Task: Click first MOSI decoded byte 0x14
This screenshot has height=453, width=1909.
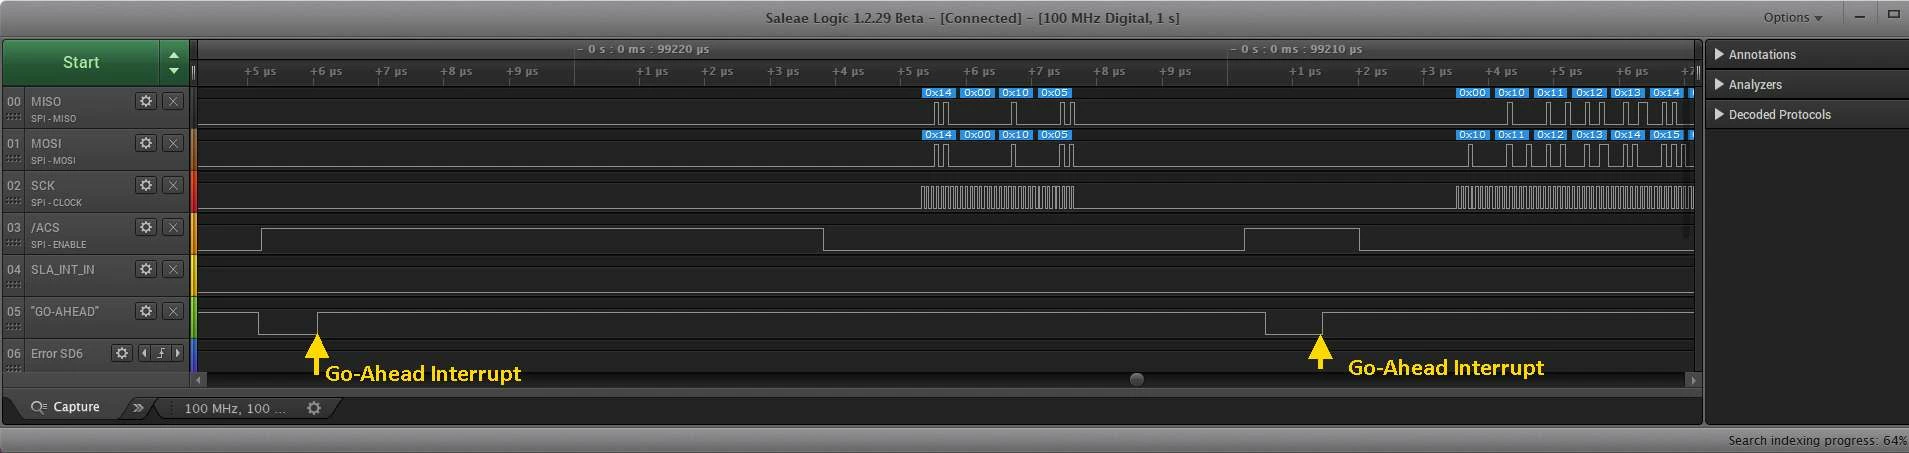Action: 938,134
